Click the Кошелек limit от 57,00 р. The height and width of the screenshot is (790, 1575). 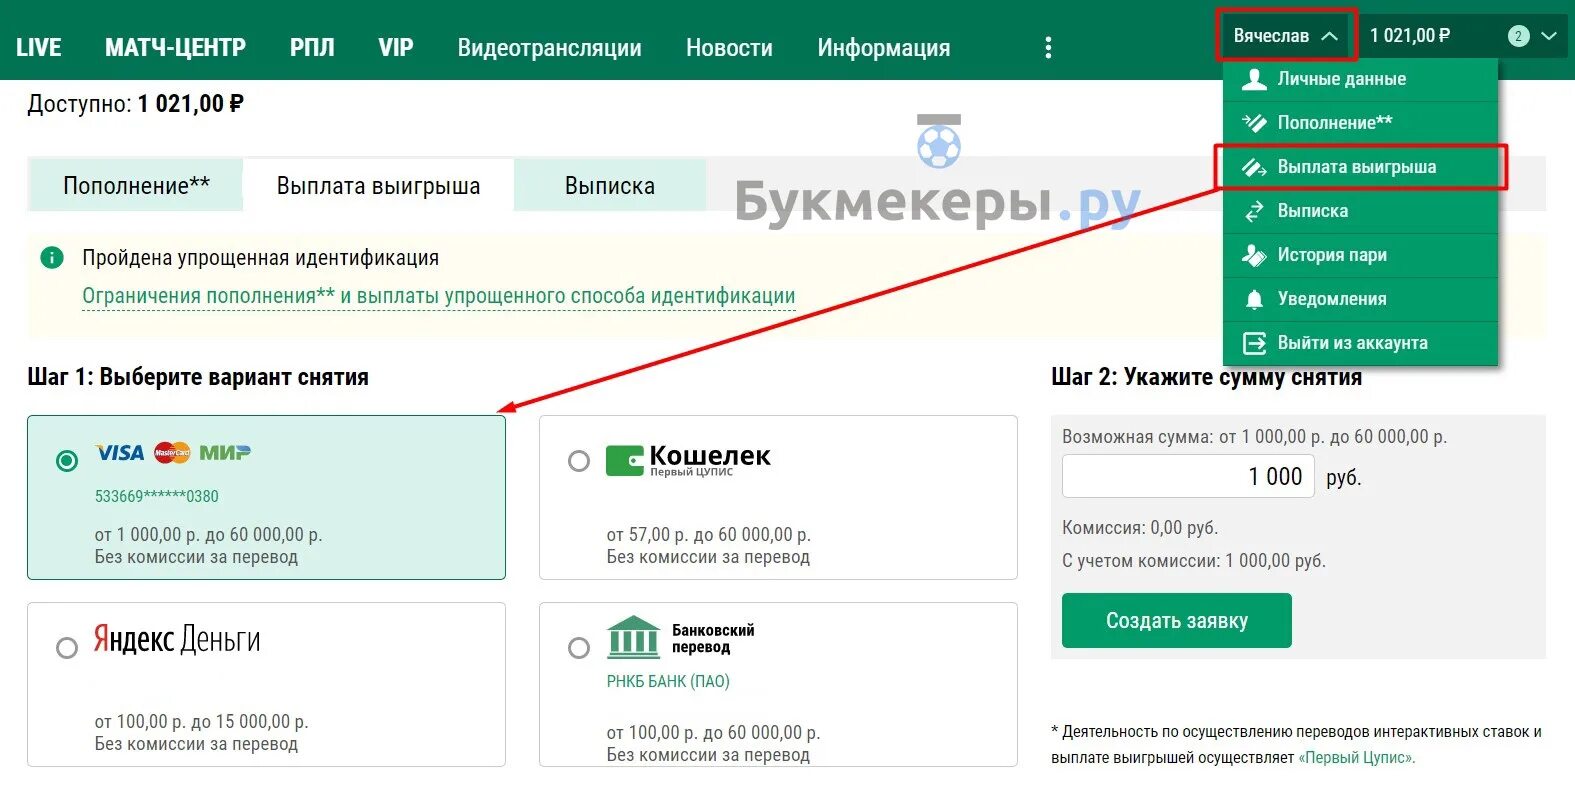coord(709,535)
